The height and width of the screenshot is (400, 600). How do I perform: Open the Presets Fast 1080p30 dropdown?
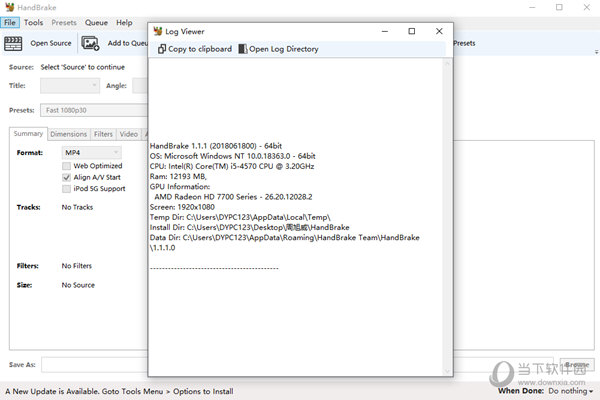tap(94, 110)
